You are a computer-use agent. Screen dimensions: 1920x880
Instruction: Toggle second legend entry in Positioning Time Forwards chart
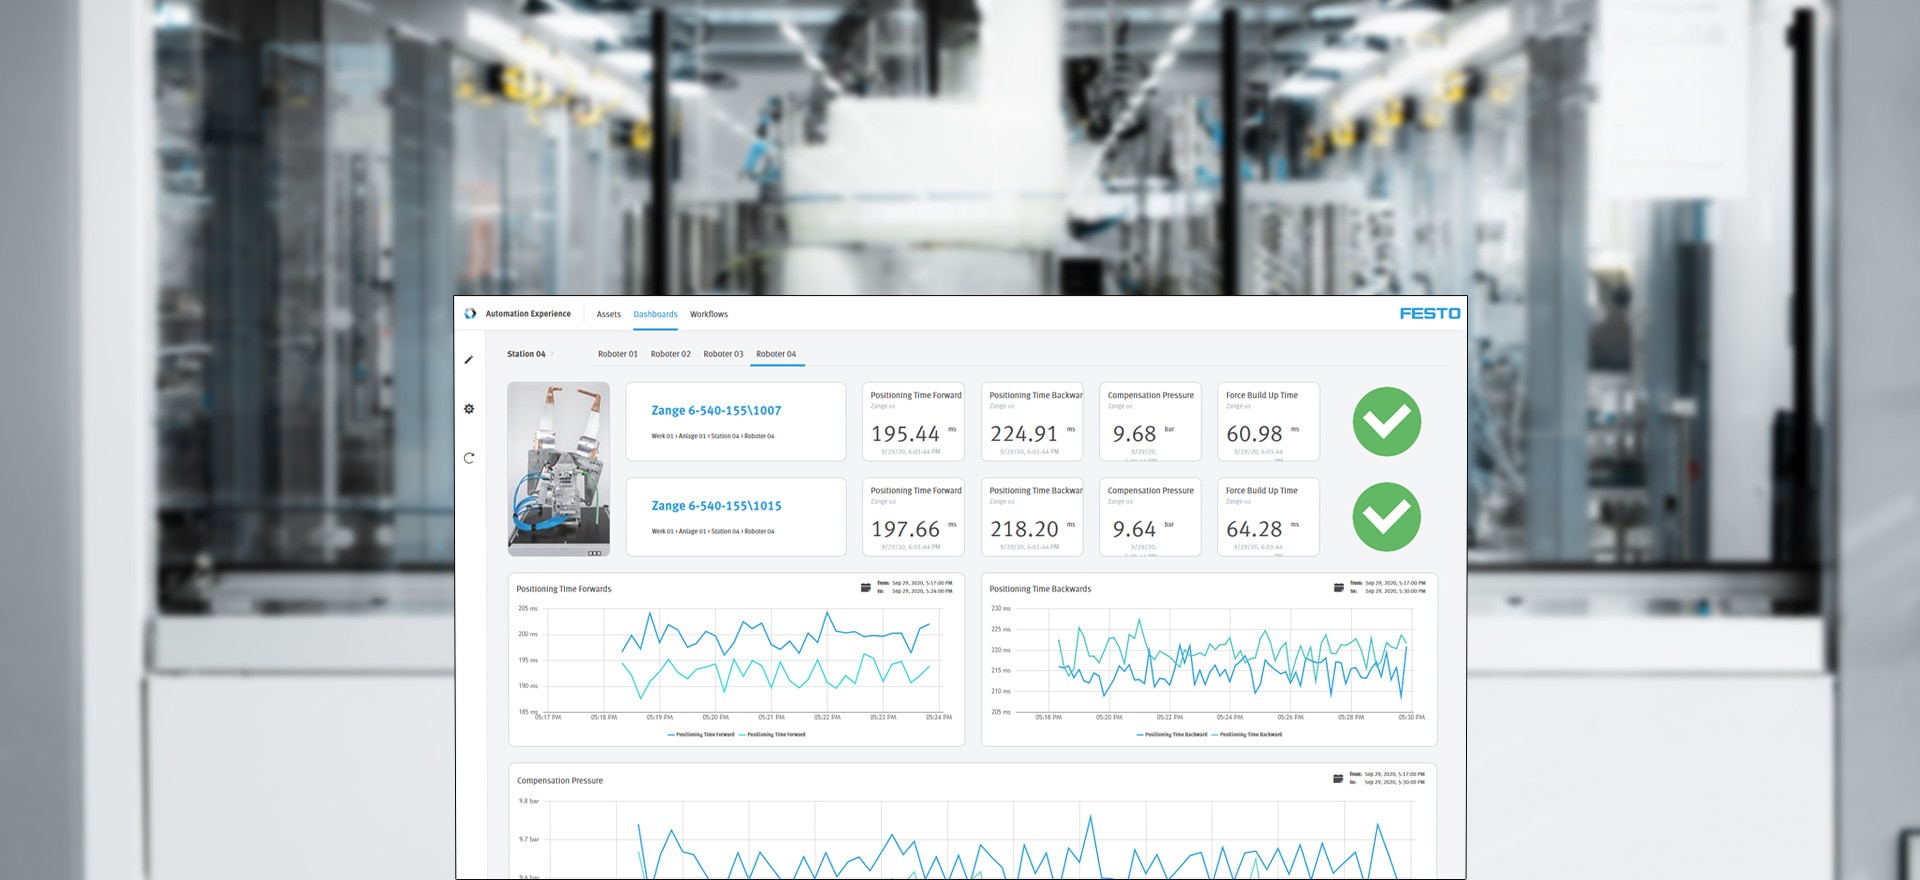coord(772,735)
